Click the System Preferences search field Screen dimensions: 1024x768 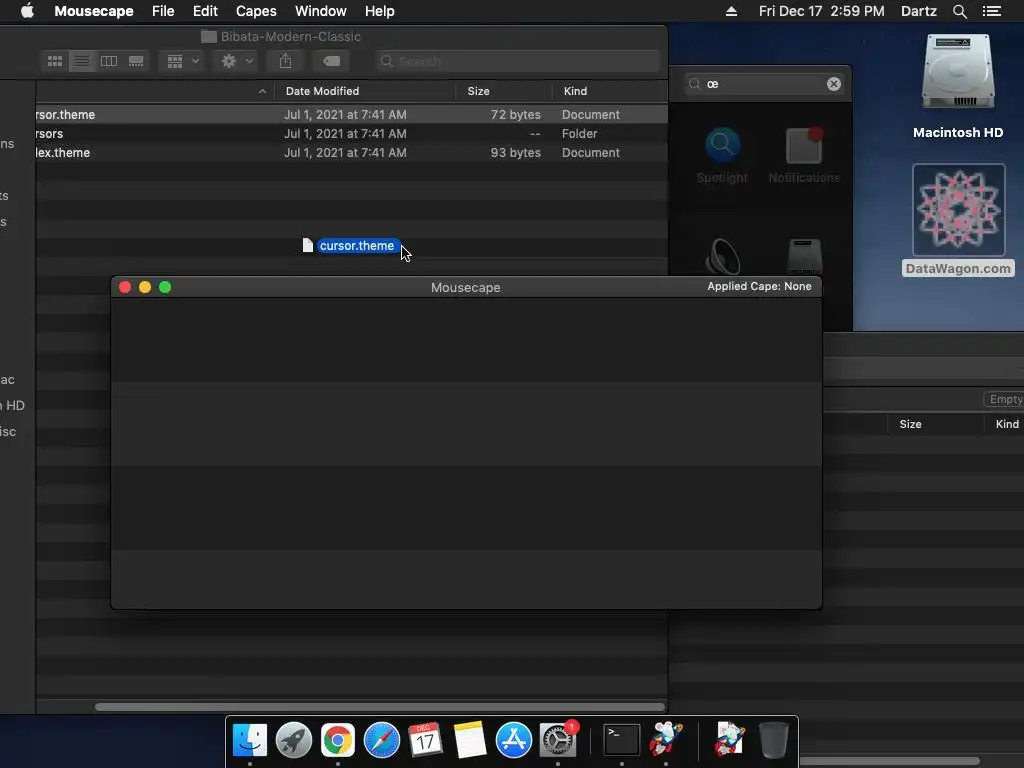[x=764, y=84]
